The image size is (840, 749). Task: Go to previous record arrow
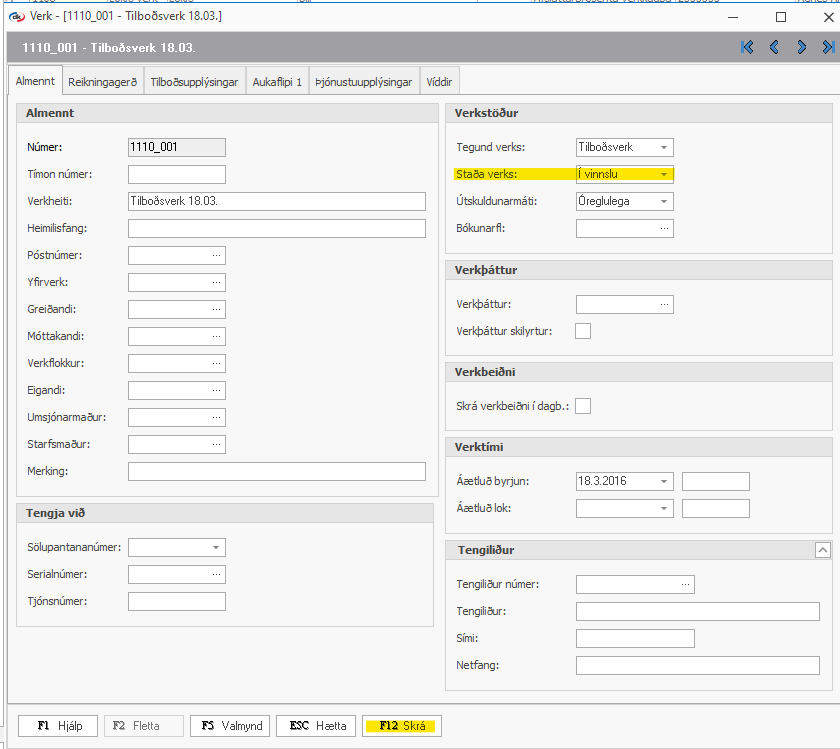pos(774,47)
